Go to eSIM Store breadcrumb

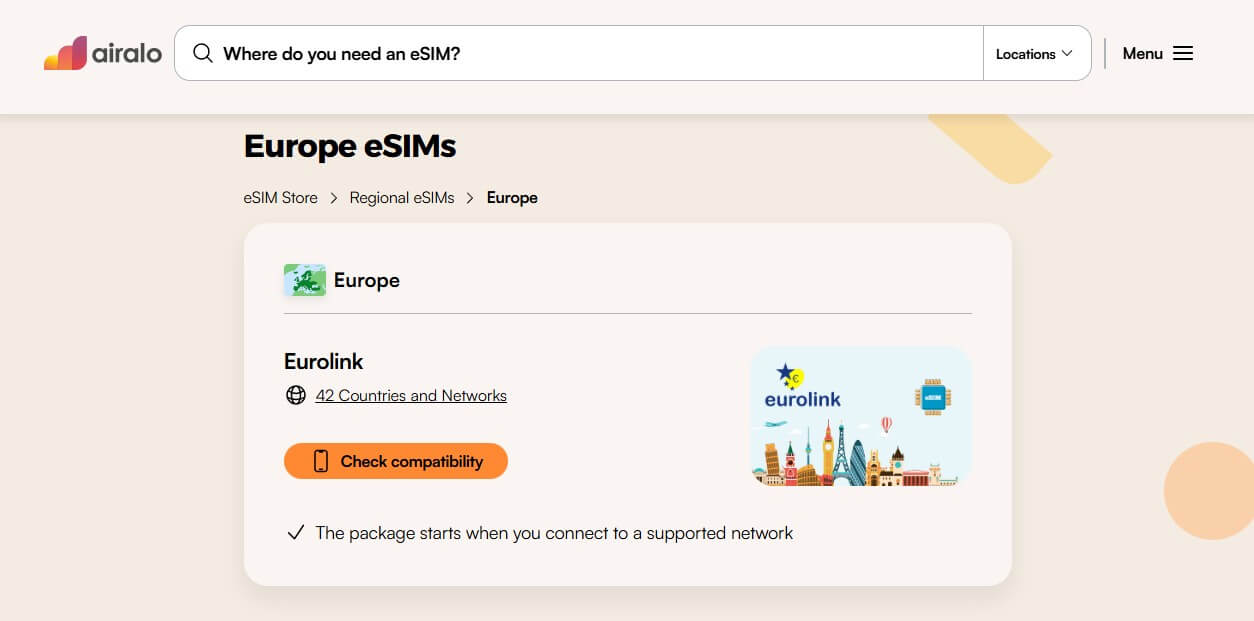tap(280, 198)
